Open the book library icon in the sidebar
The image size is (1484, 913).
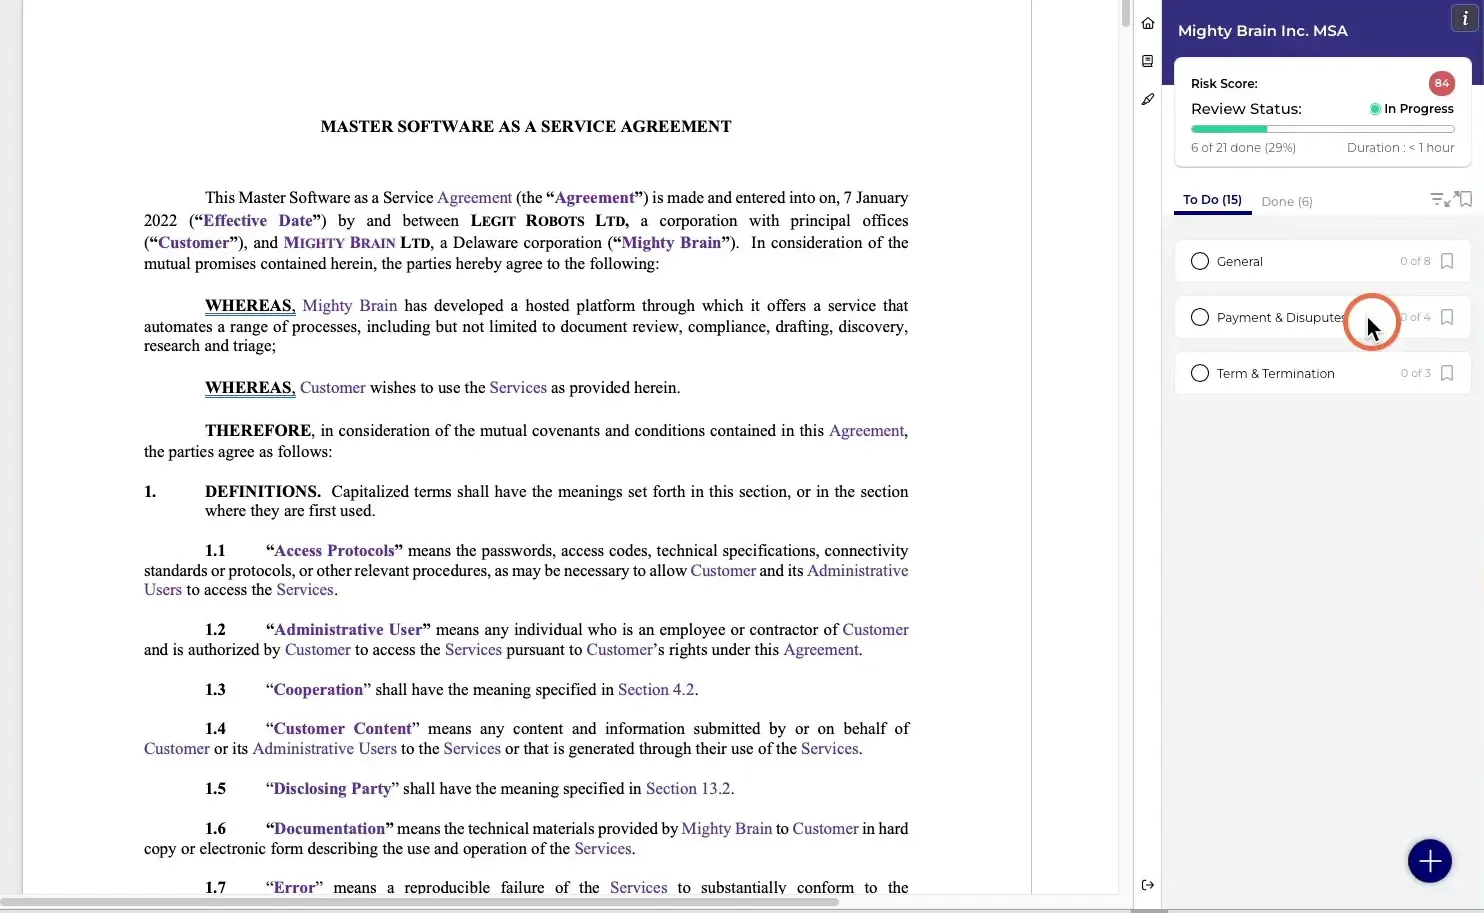click(x=1148, y=61)
